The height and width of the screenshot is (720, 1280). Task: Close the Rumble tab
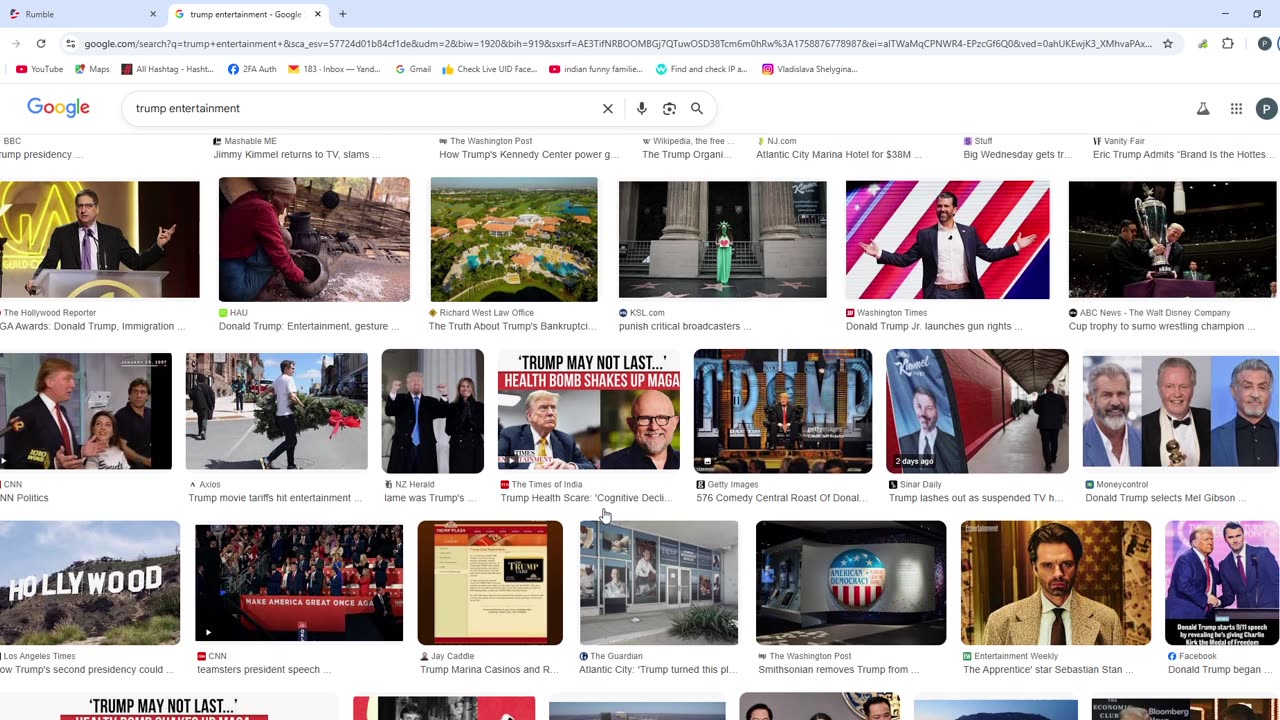(153, 14)
